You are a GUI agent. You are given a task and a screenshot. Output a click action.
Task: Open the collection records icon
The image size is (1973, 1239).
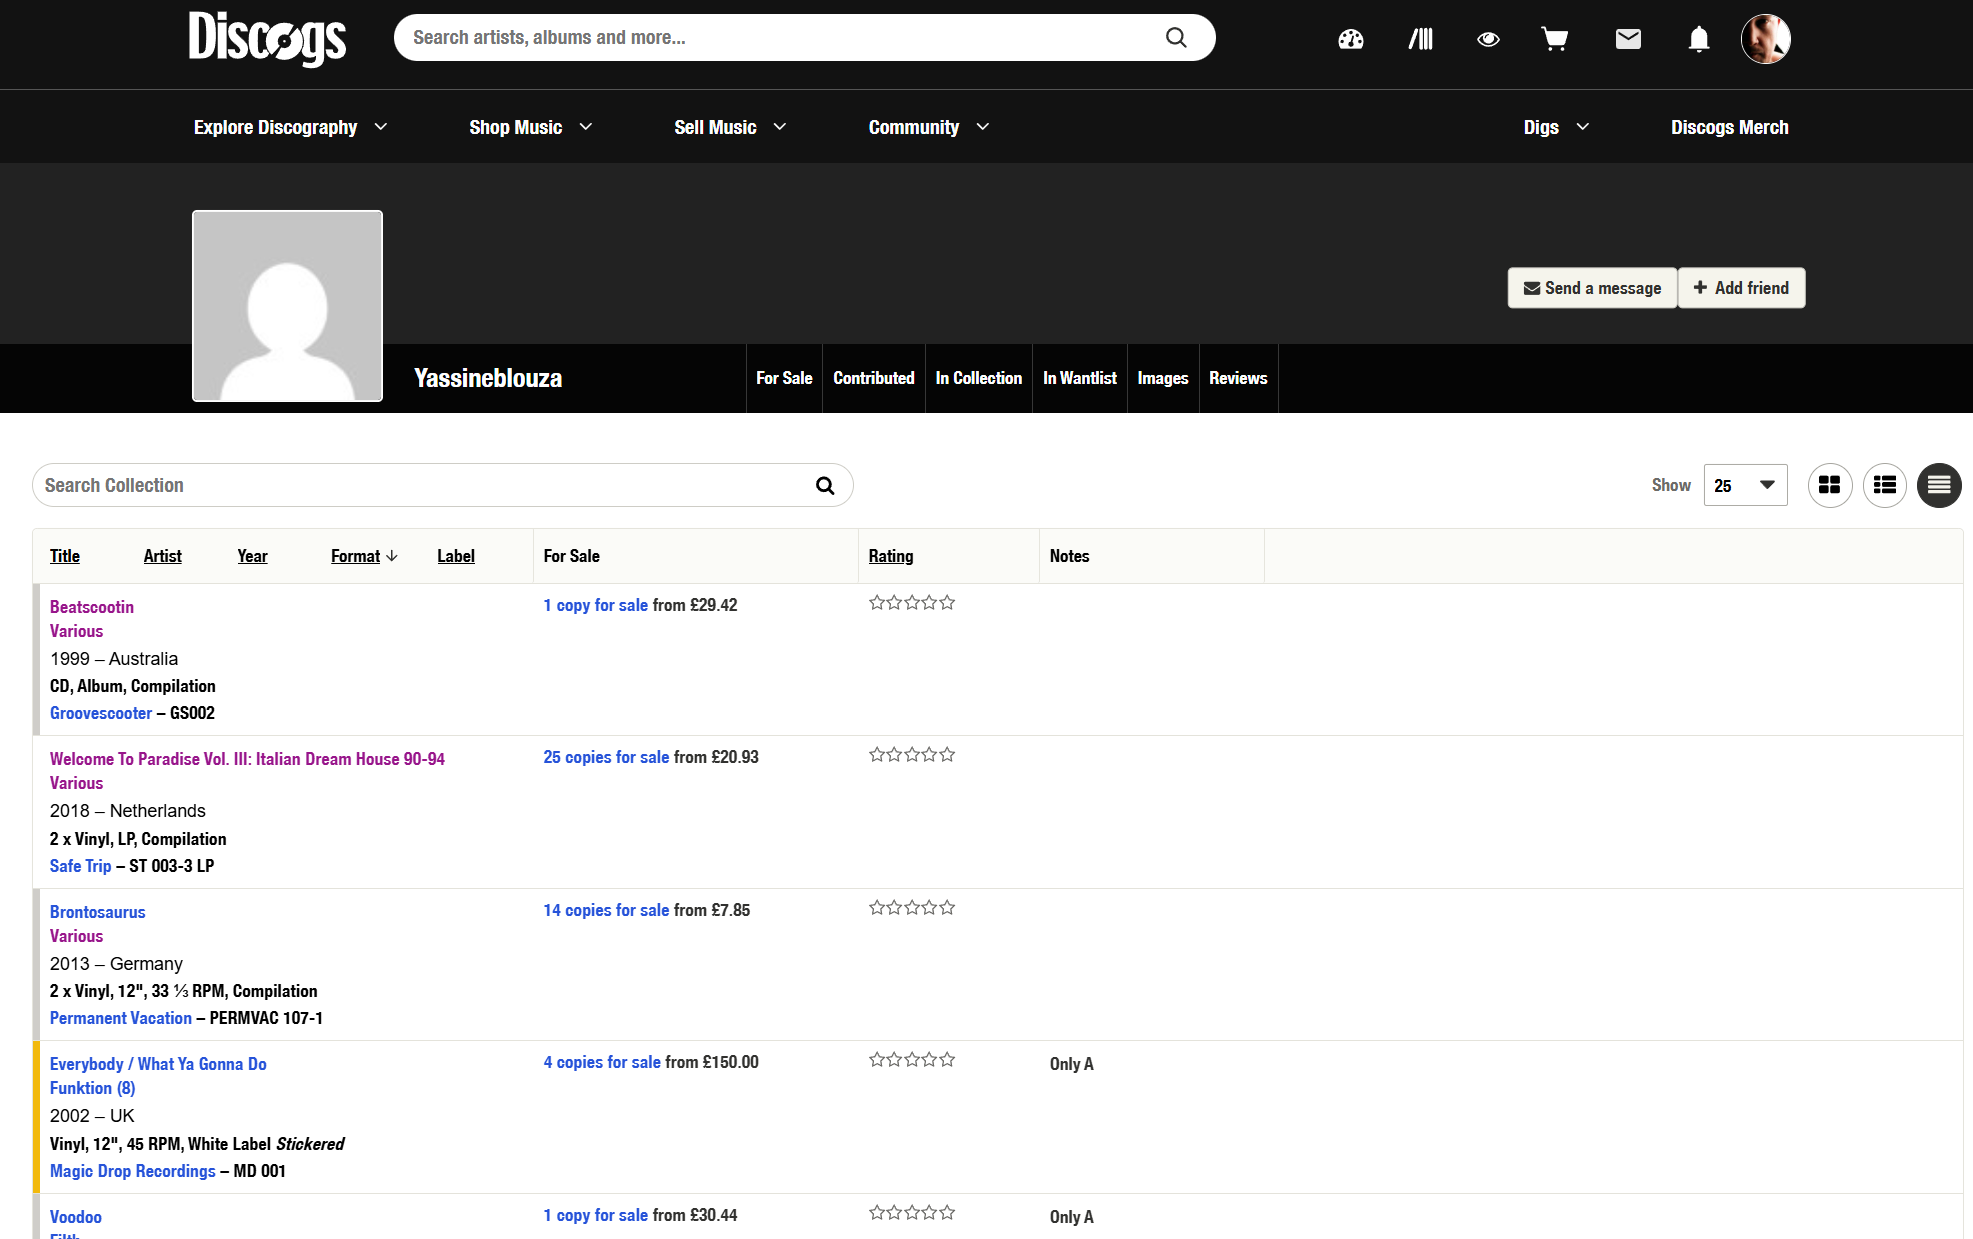pyautogui.click(x=1420, y=39)
